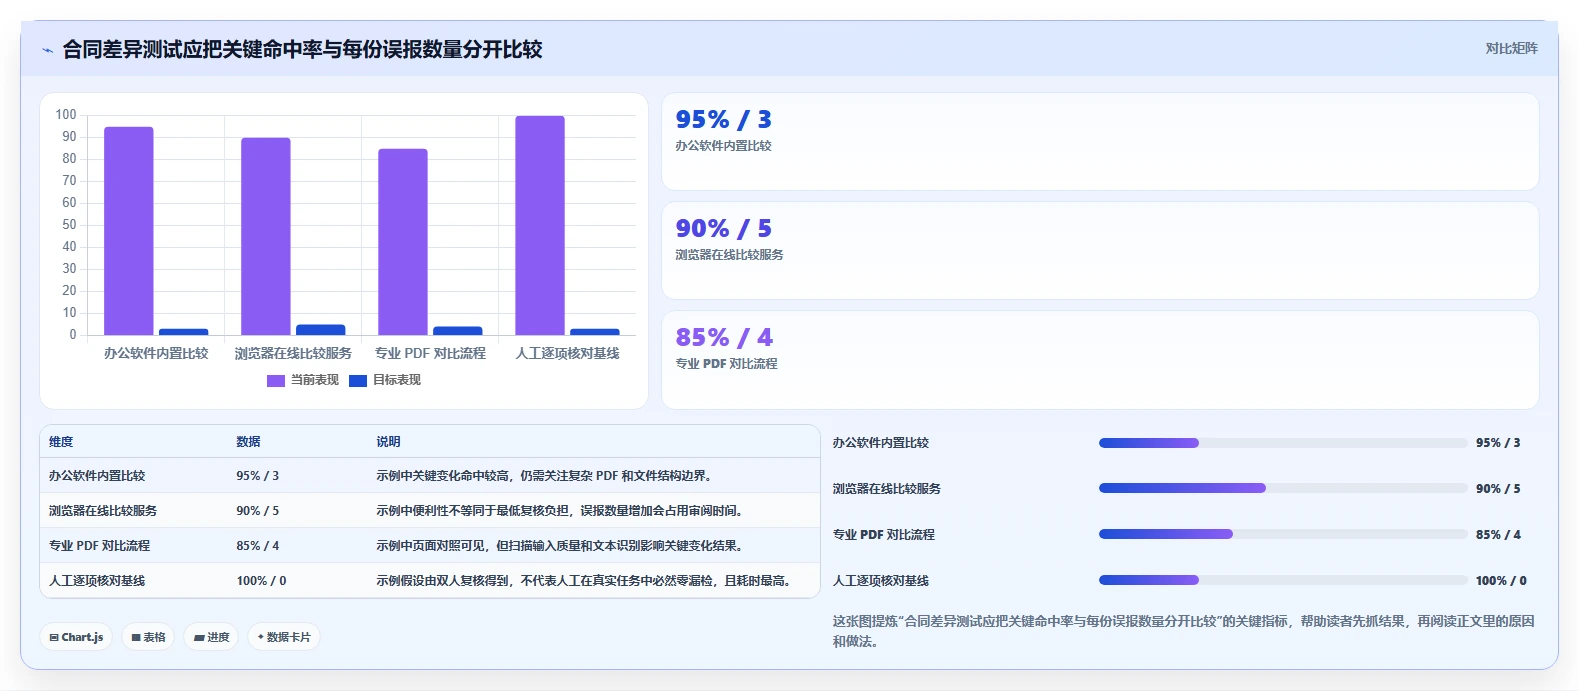Click the 100% / 0 table value
The width and height of the screenshot is (1579, 691).
(261, 581)
